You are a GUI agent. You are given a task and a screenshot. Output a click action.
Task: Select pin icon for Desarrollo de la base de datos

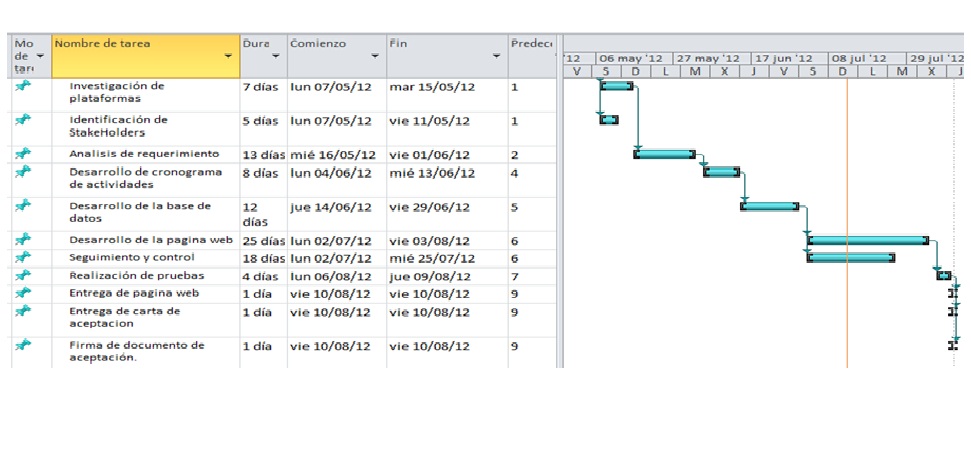coord(24,206)
